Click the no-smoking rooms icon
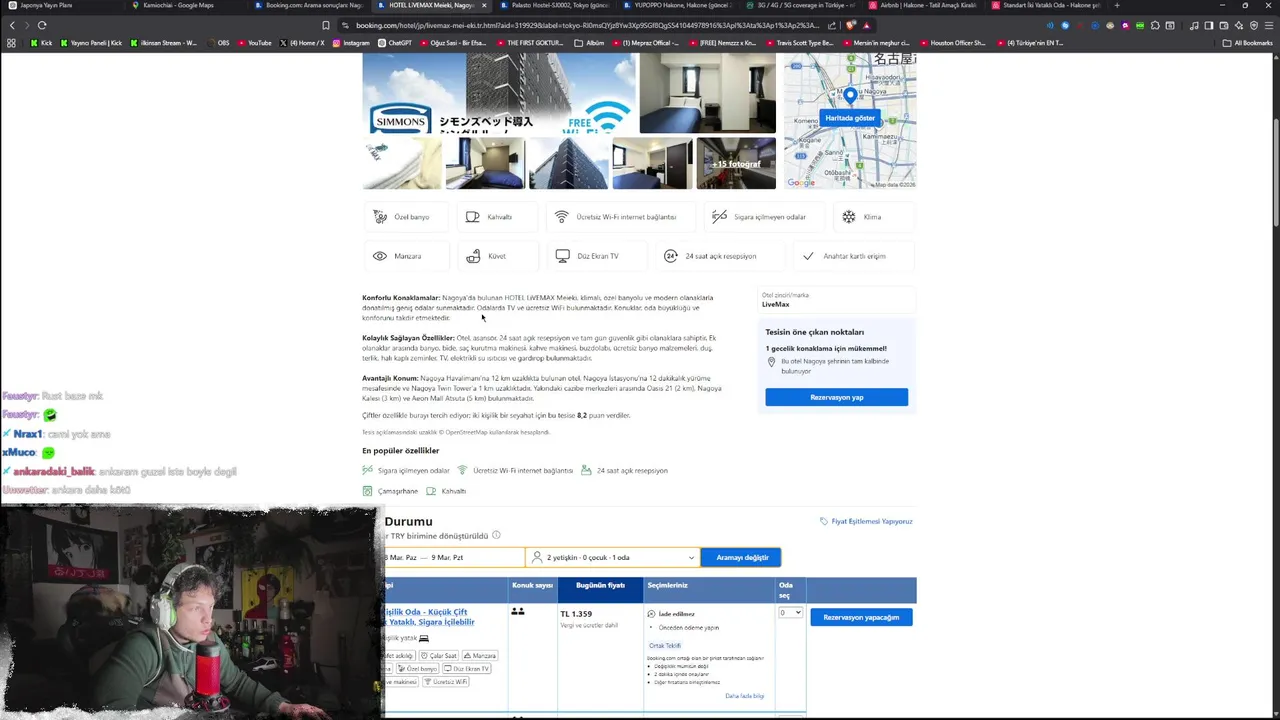 (720, 216)
